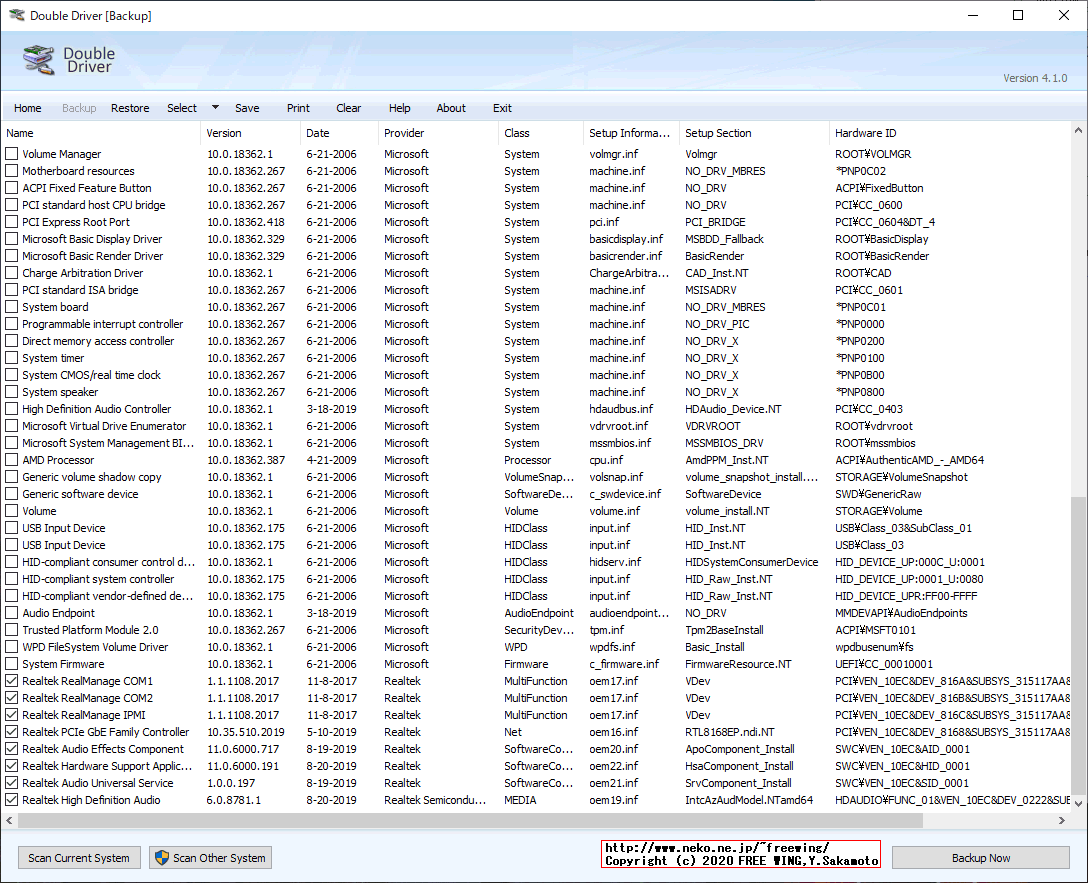Check the Volume Manager driver checkbox
This screenshot has width=1088, height=883.
(12, 154)
